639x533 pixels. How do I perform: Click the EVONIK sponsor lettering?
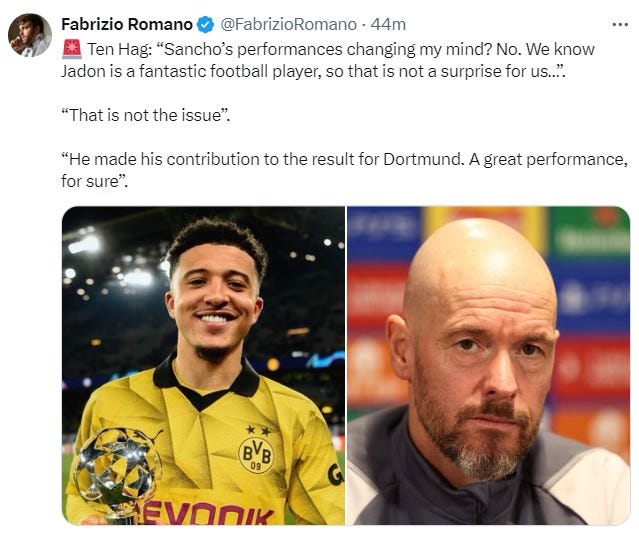pyautogui.click(x=208, y=513)
